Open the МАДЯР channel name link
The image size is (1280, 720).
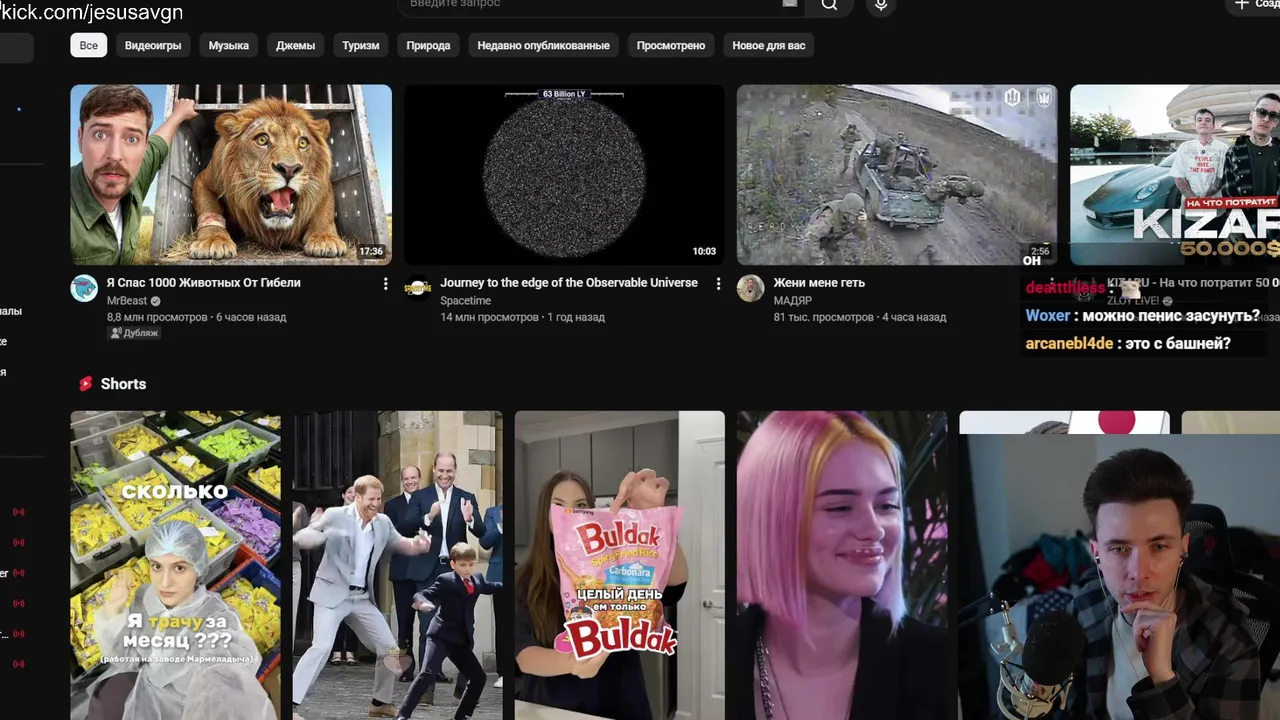[x=792, y=301]
